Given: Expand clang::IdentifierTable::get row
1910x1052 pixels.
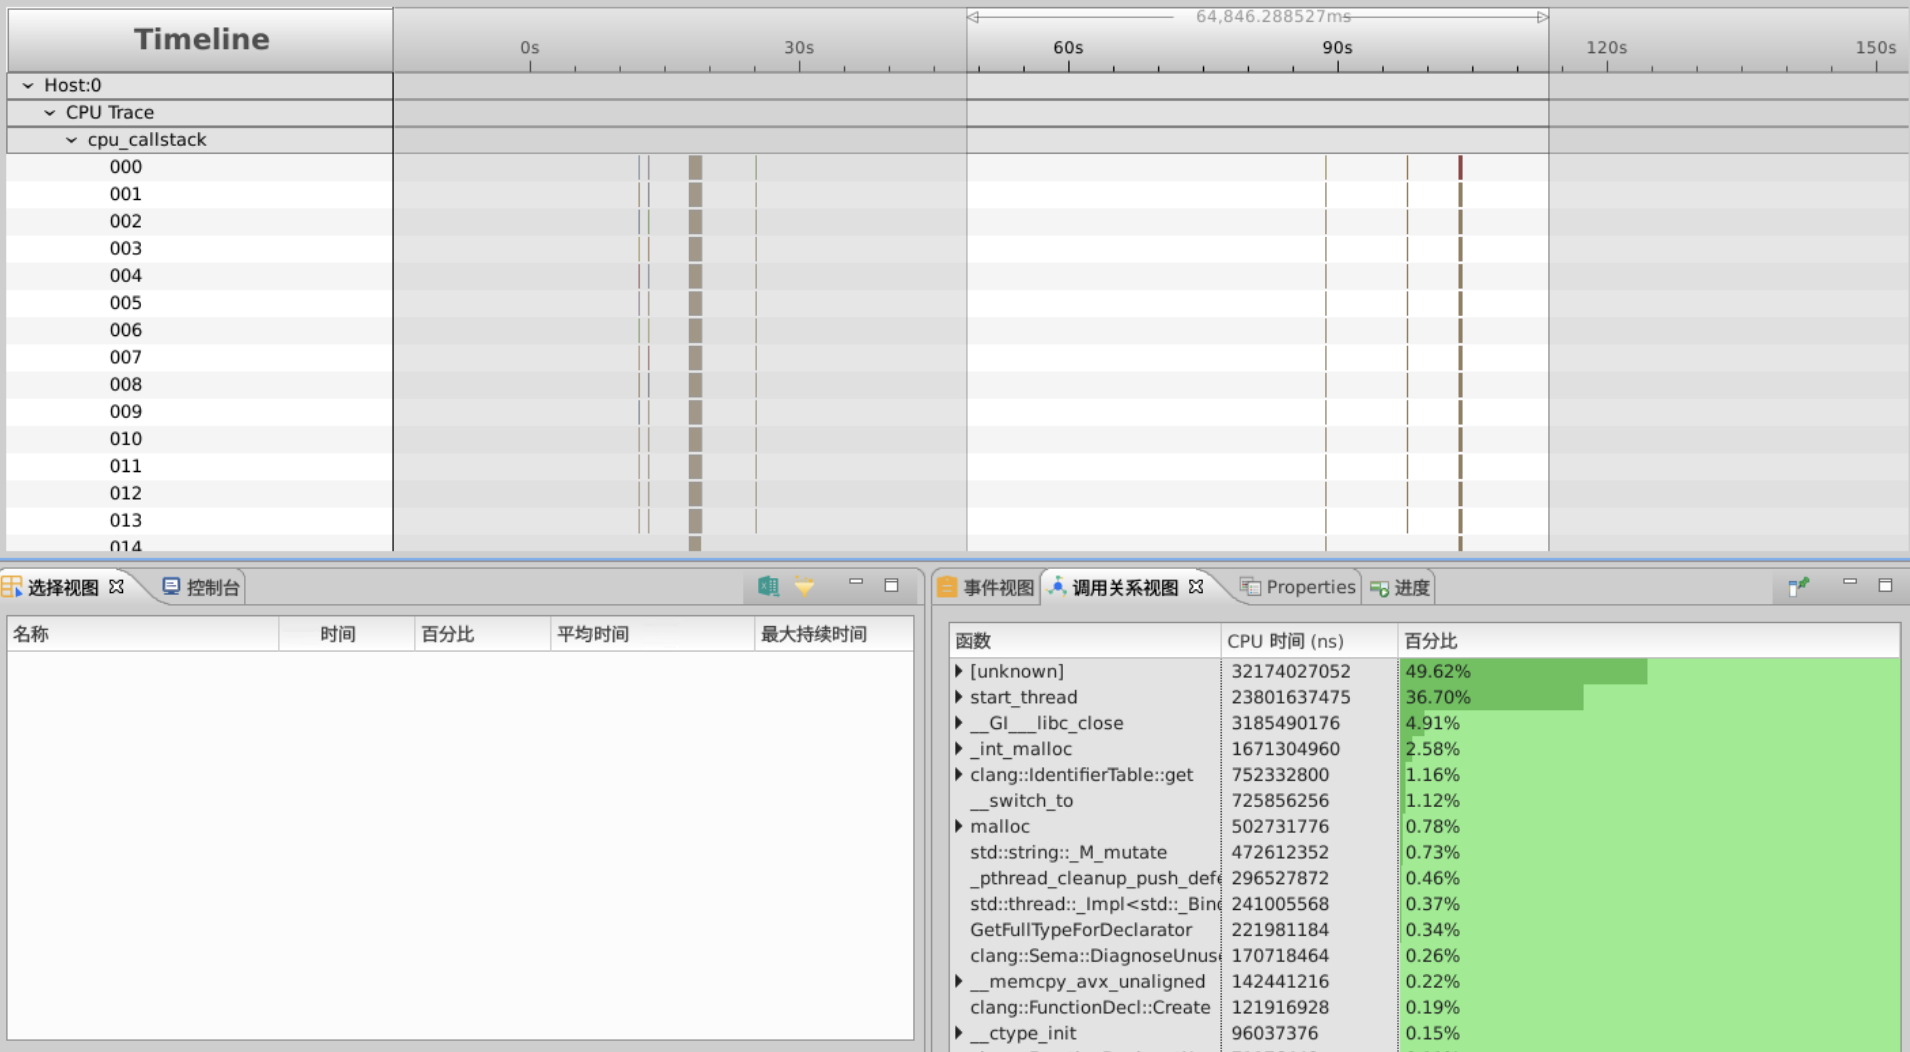Looking at the screenshot, I should [958, 775].
